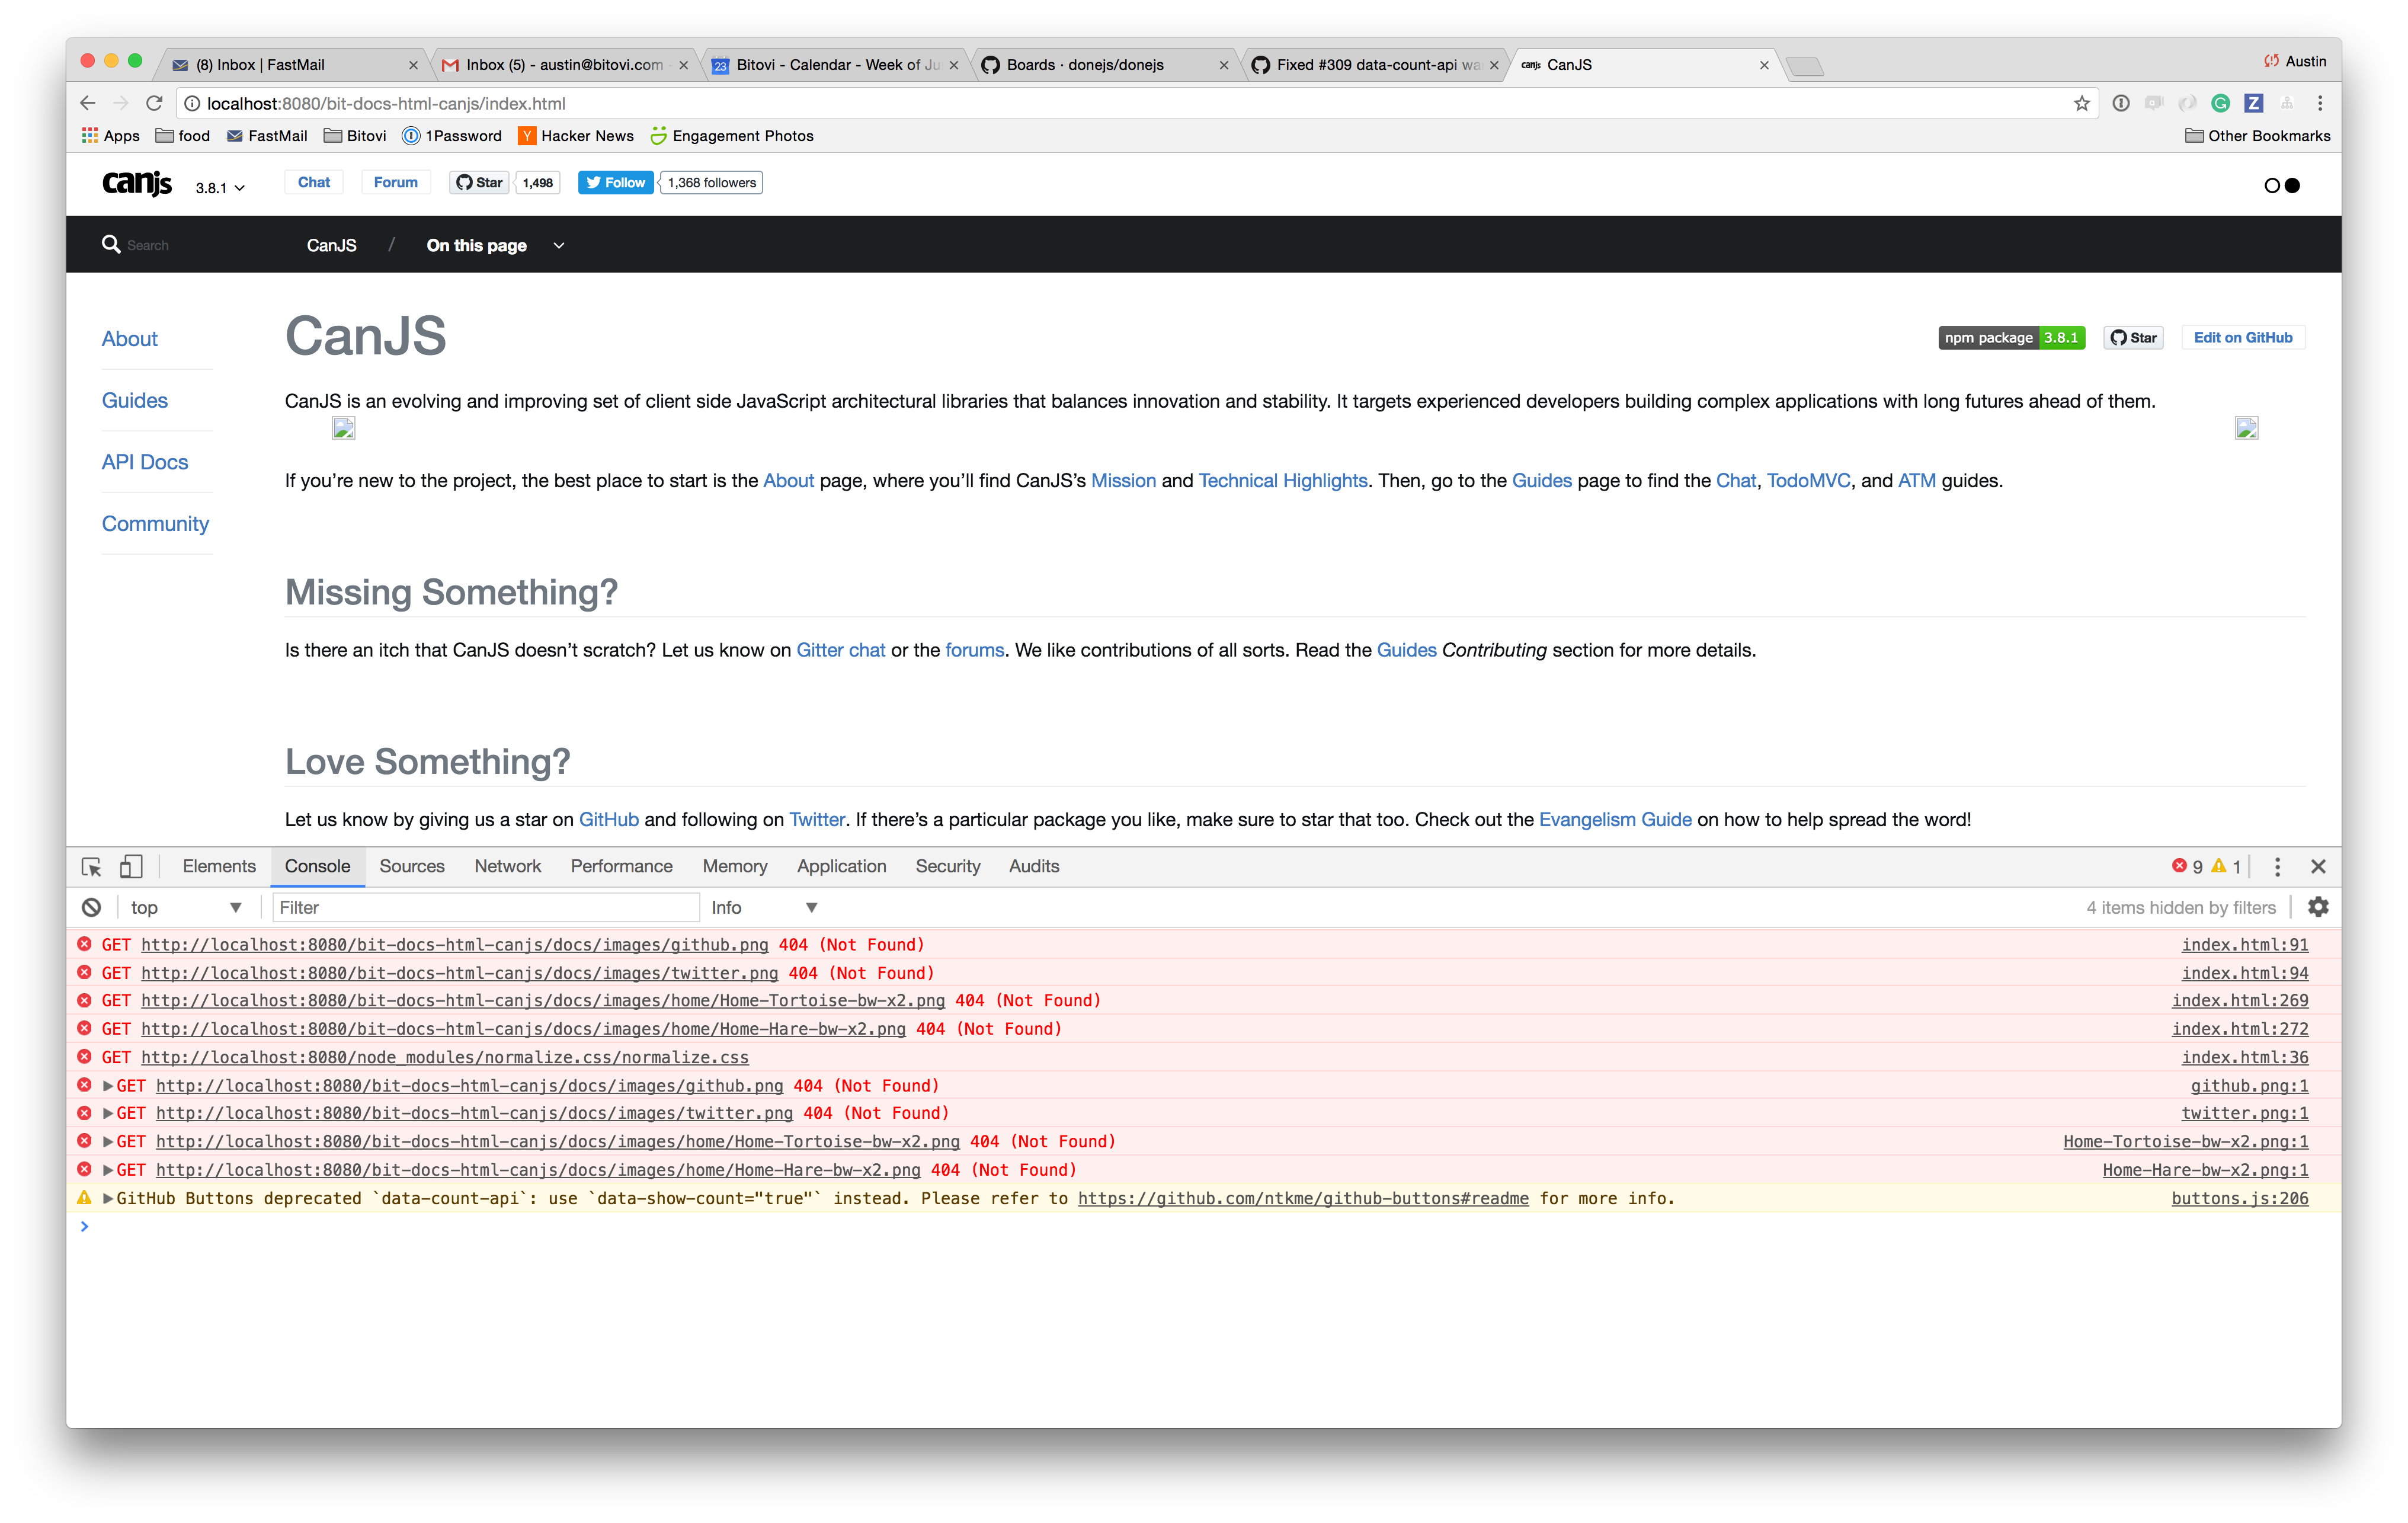Open the 3.8.1 version dropdown

[x=220, y=188]
